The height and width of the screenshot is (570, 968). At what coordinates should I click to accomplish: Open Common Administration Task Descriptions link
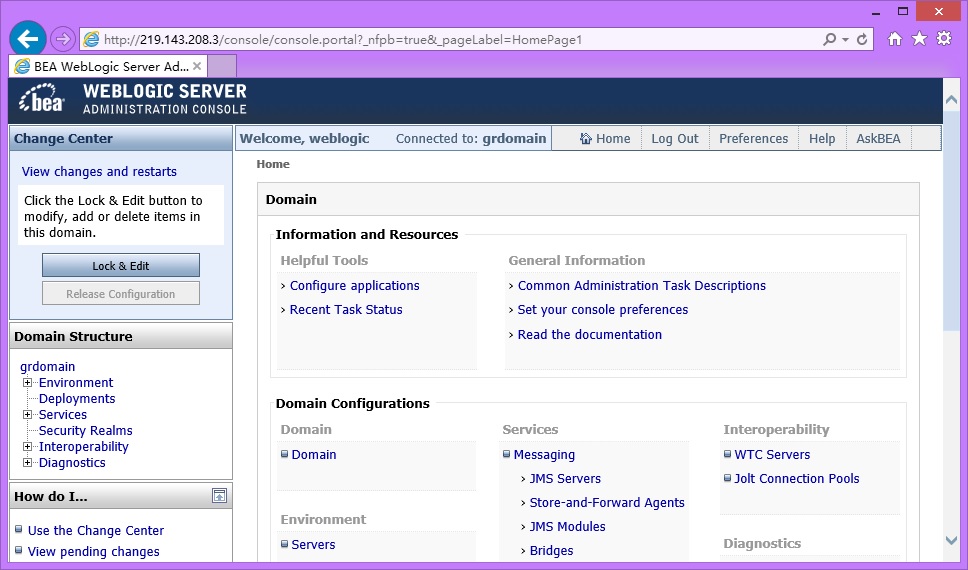pyautogui.click(x=641, y=286)
